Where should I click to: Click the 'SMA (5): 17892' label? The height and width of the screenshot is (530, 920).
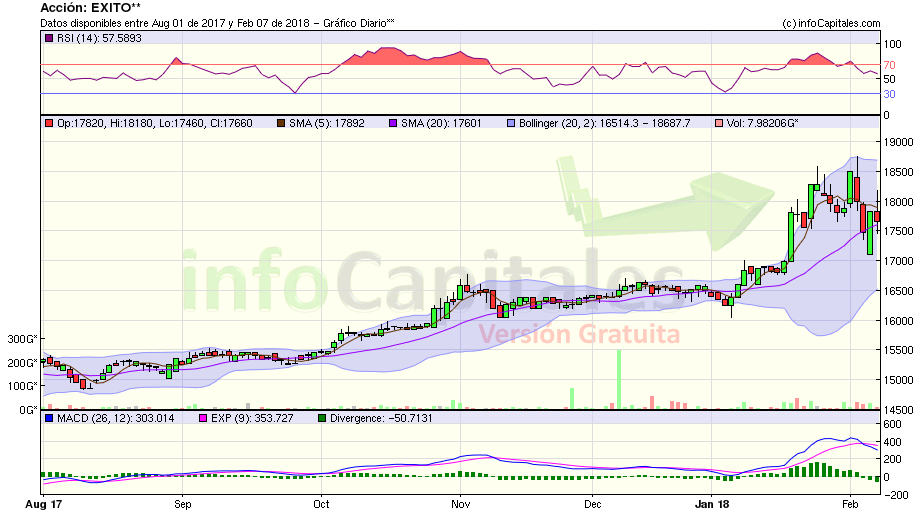[327, 123]
